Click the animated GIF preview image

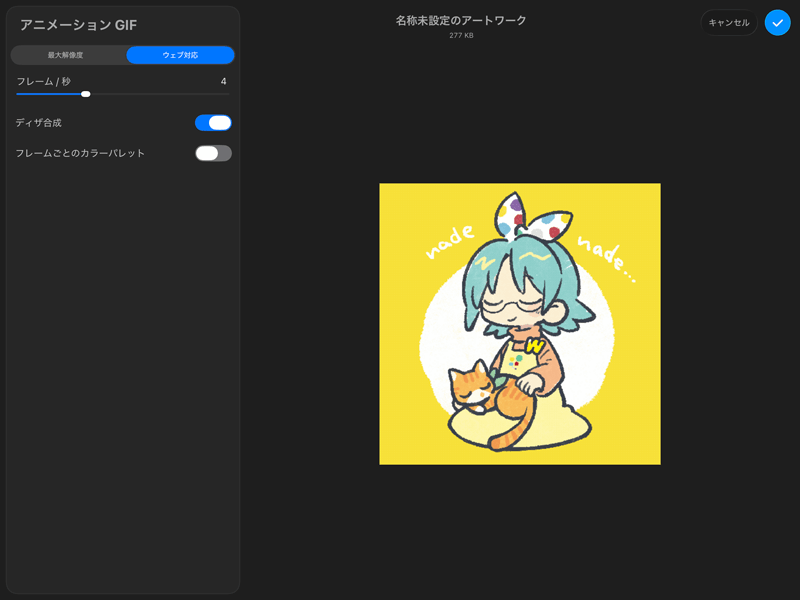(x=519, y=324)
